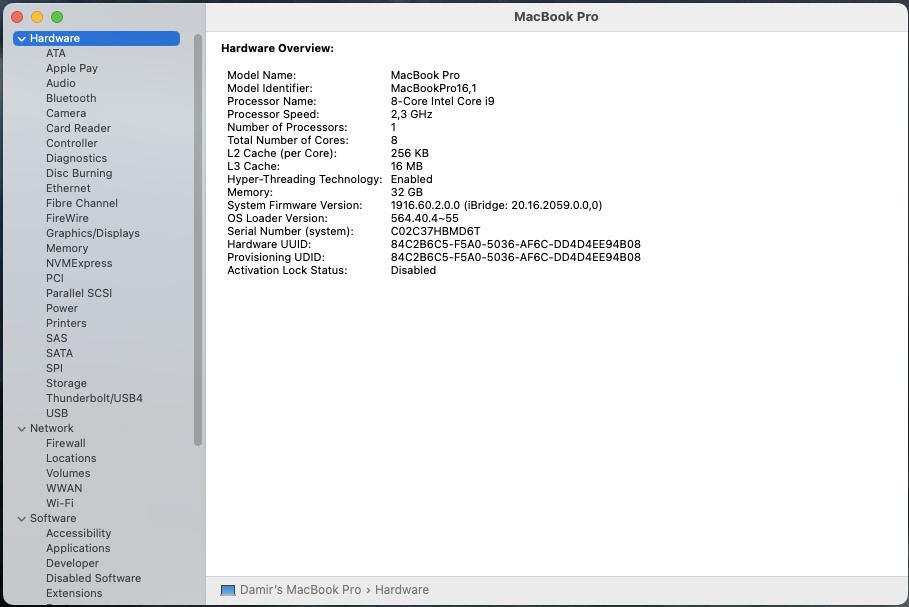The height and width of the screenshot is (607, 909).
Task: Click the Provisioning UDID value
Action: coord(515,257)
